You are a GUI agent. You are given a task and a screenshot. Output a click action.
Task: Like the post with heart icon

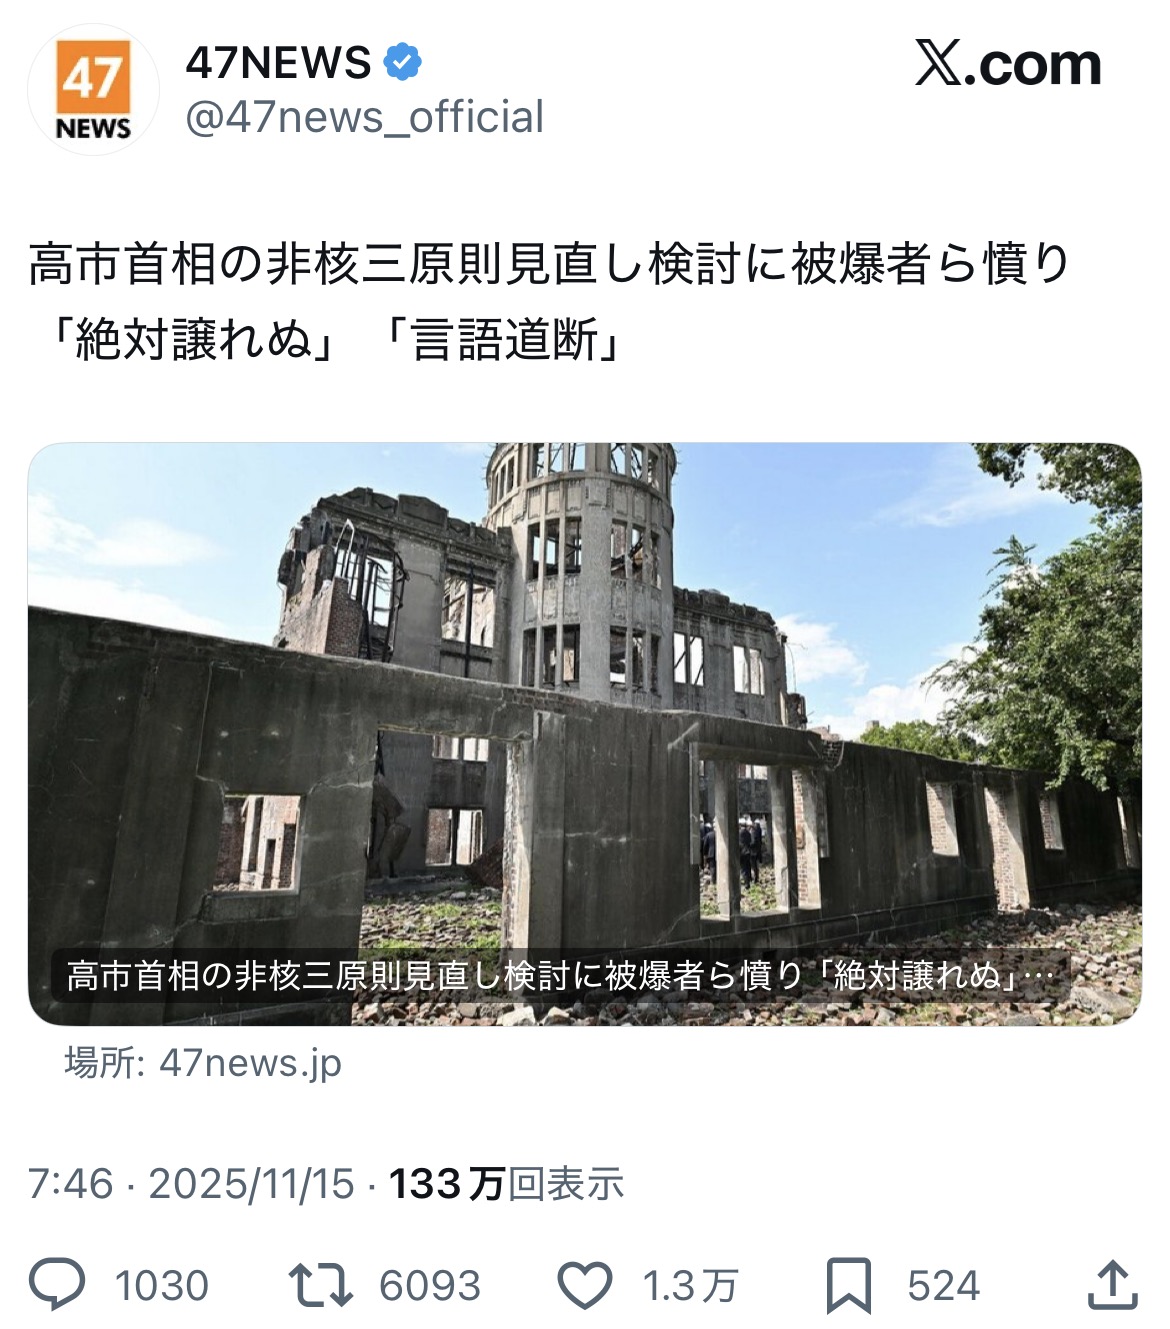tap(584, 1285)
